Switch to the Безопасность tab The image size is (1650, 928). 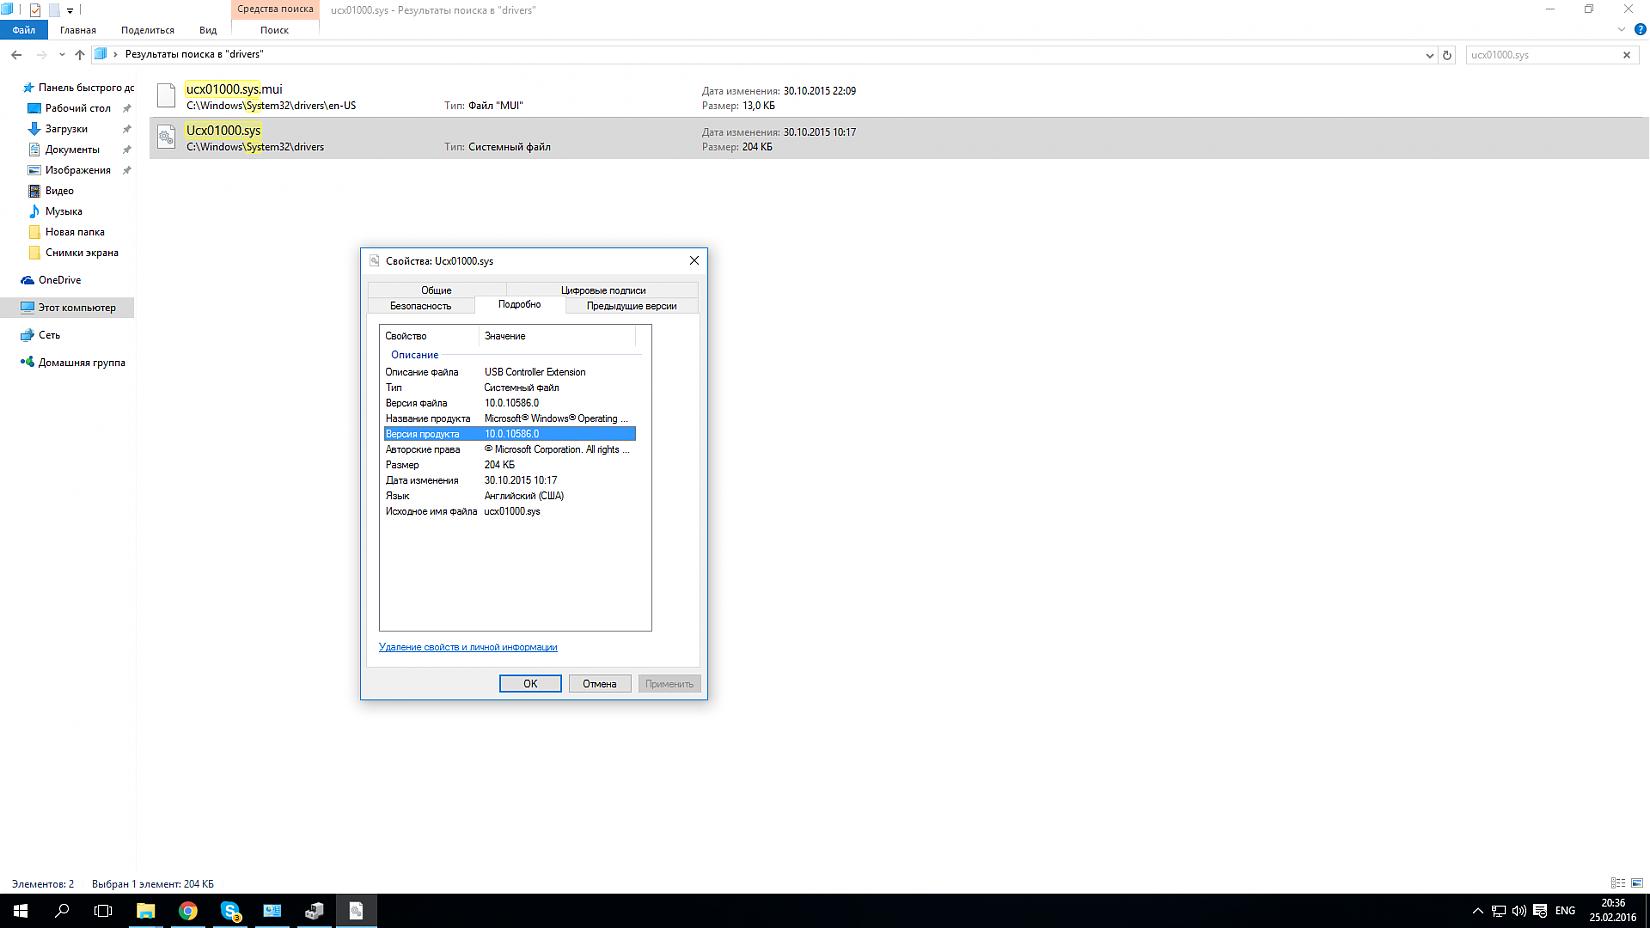coord(420,306)
